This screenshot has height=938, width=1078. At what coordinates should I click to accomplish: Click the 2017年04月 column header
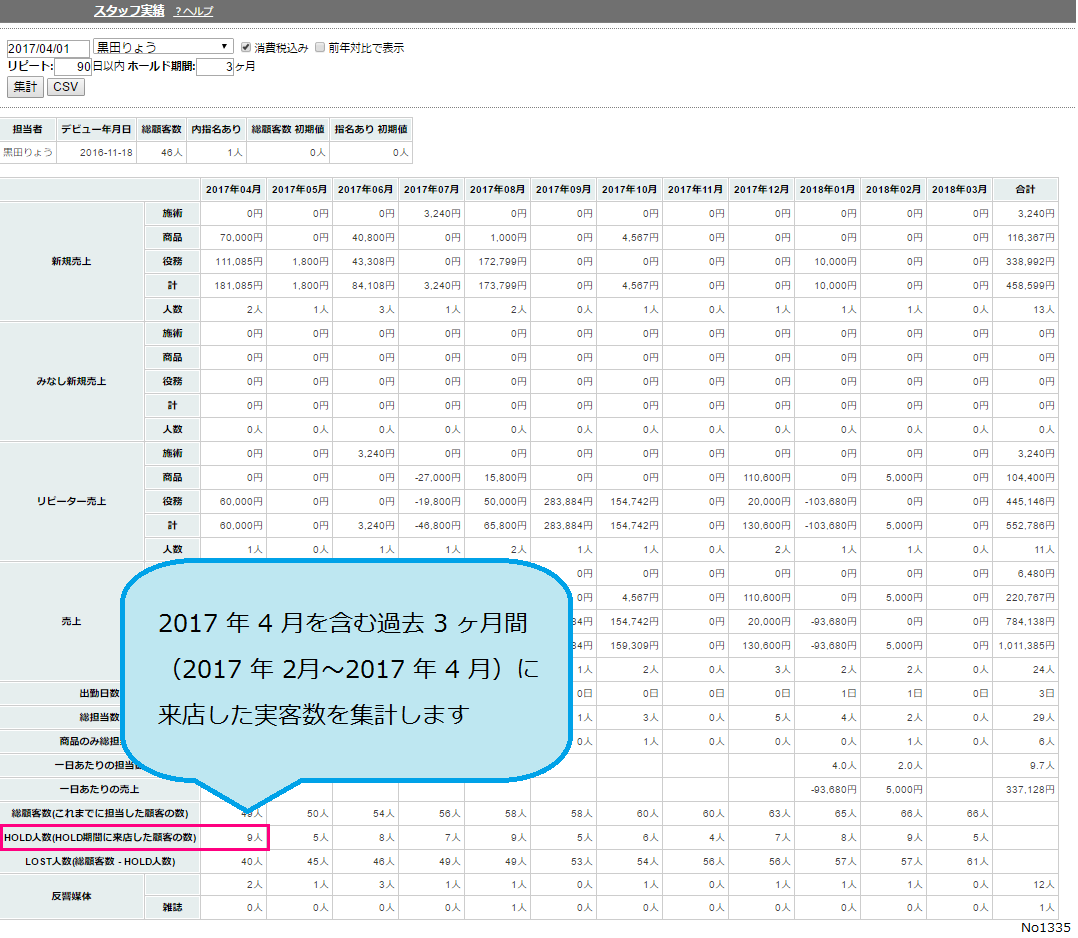pos(233,189)
